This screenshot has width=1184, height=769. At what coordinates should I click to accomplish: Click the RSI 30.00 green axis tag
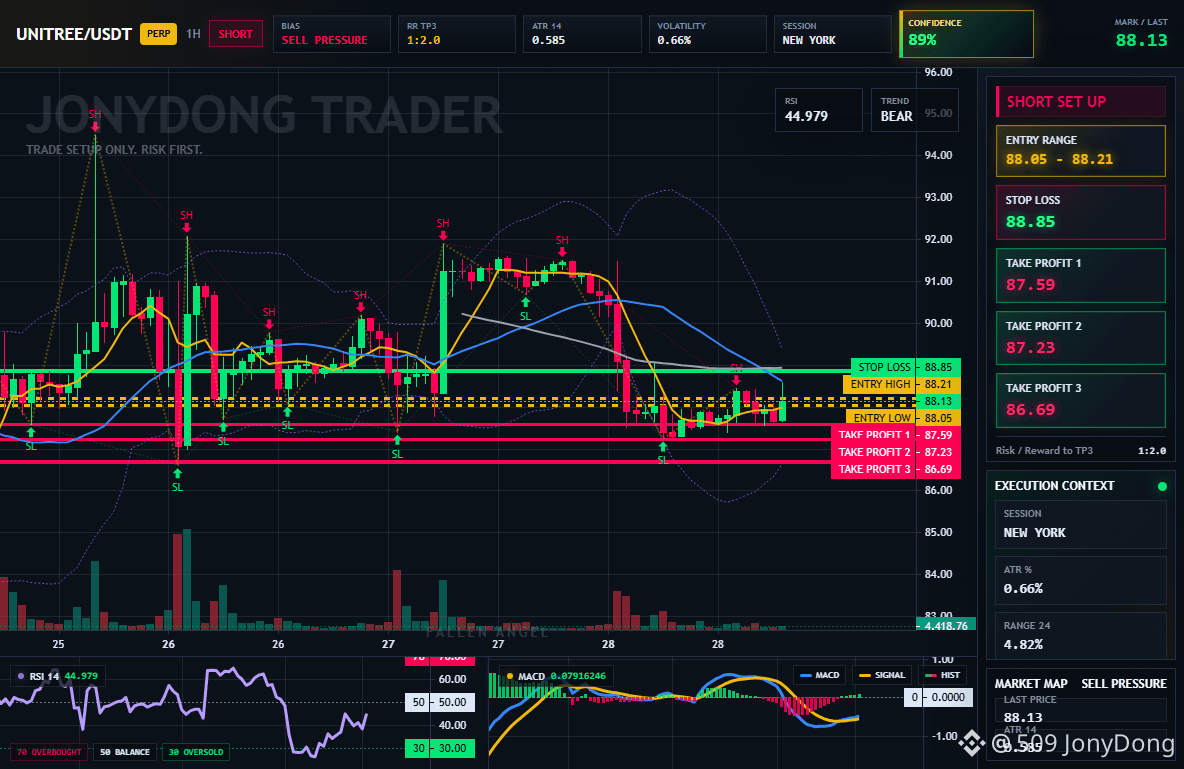click(440, 748)
